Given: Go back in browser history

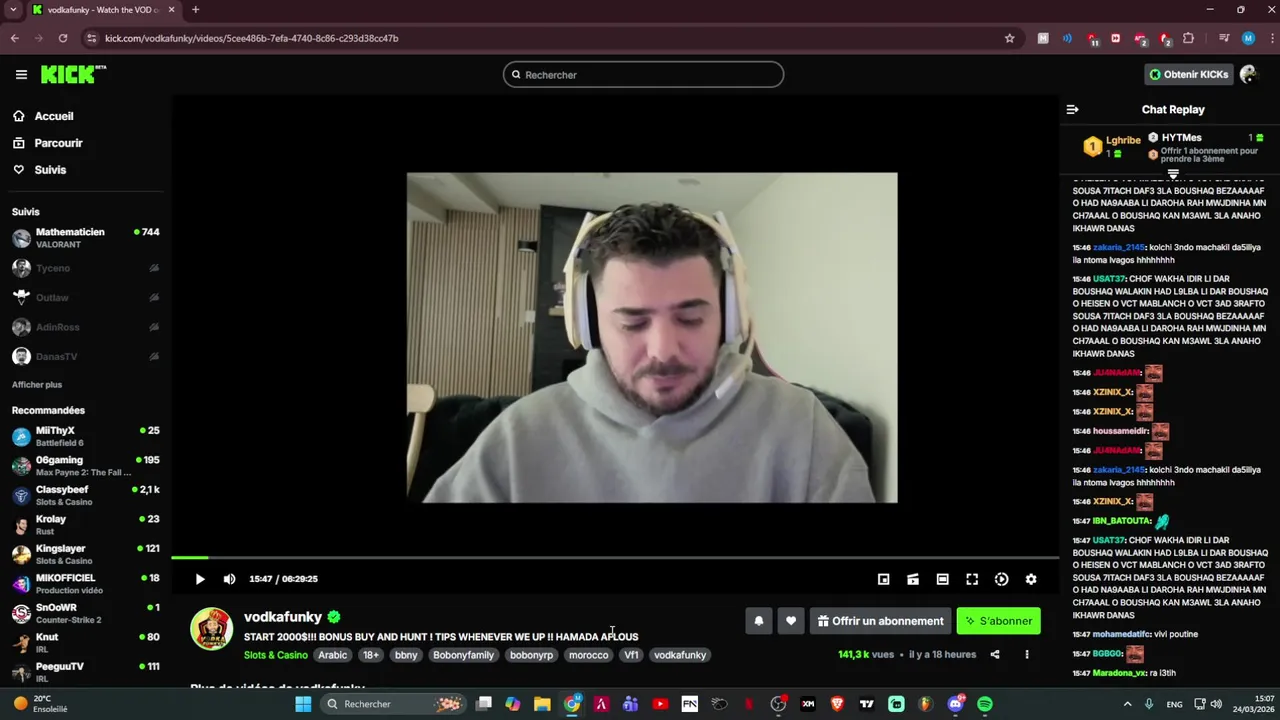Looking at the screenshot, I should [15, 38].
